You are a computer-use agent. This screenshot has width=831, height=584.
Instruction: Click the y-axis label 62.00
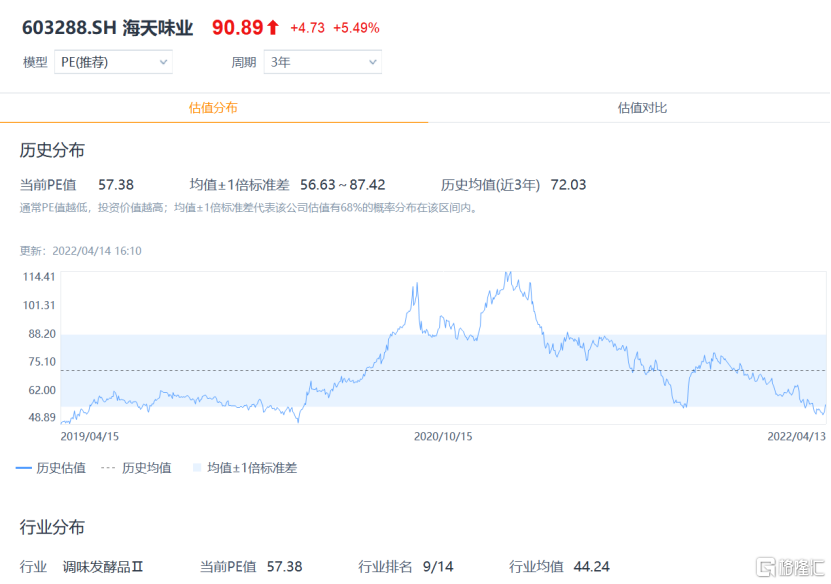(42, 391)
